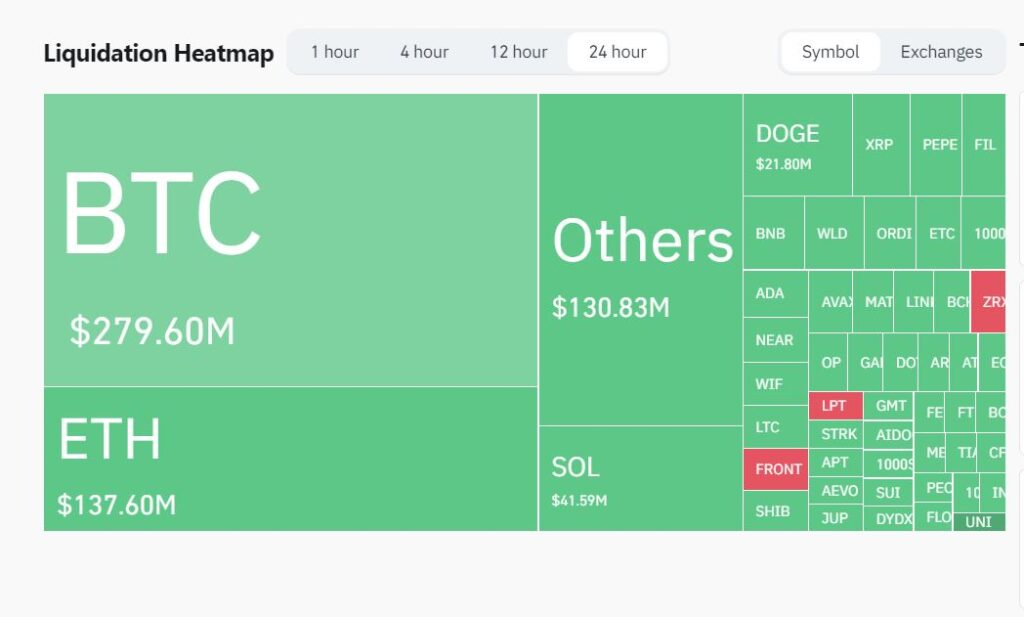Switch heatmap view to Exchanges

[941, 52]
